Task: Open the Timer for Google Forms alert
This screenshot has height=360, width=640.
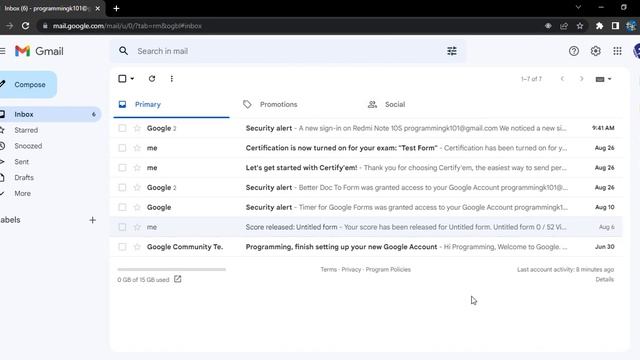Action: point(366,207)
